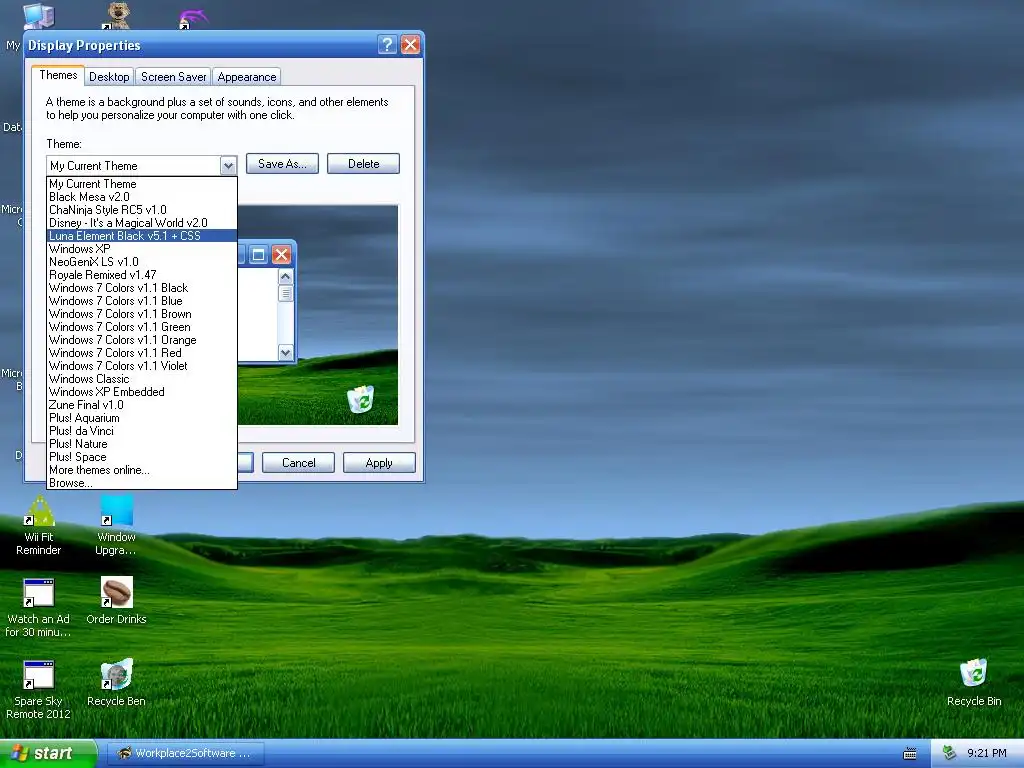The width and height of the screenshot is (1024, 768).
Task: Pick Windows 7 Colors v1.1 Orange
Action: pyautogui.click(x=142, y=340)
